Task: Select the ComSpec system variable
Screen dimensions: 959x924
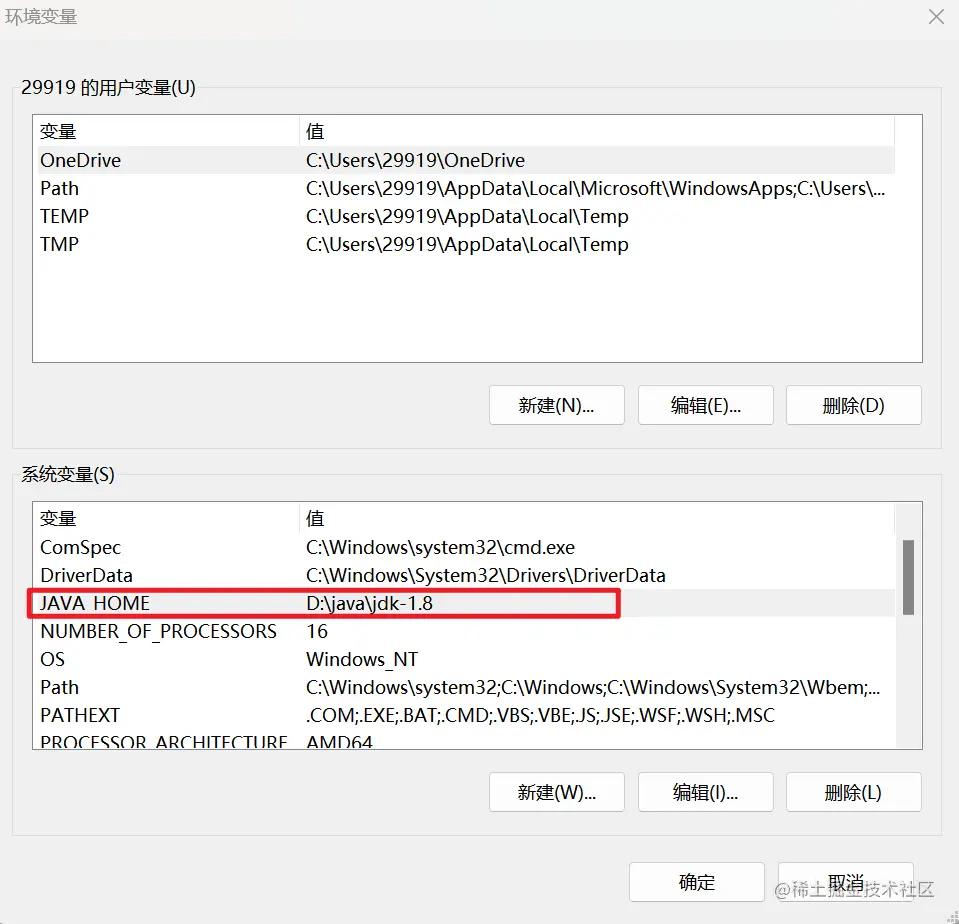Action: [466, 547]
